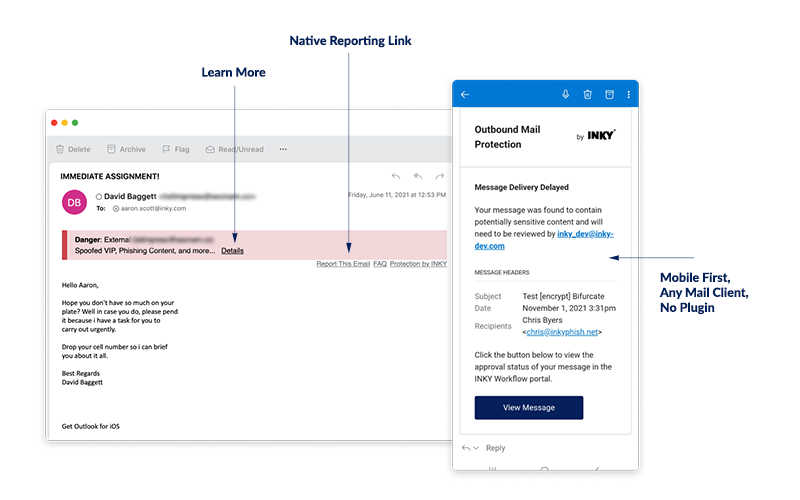Click the Report This Email link
800x500 pixels.
[x=343, y=264]
